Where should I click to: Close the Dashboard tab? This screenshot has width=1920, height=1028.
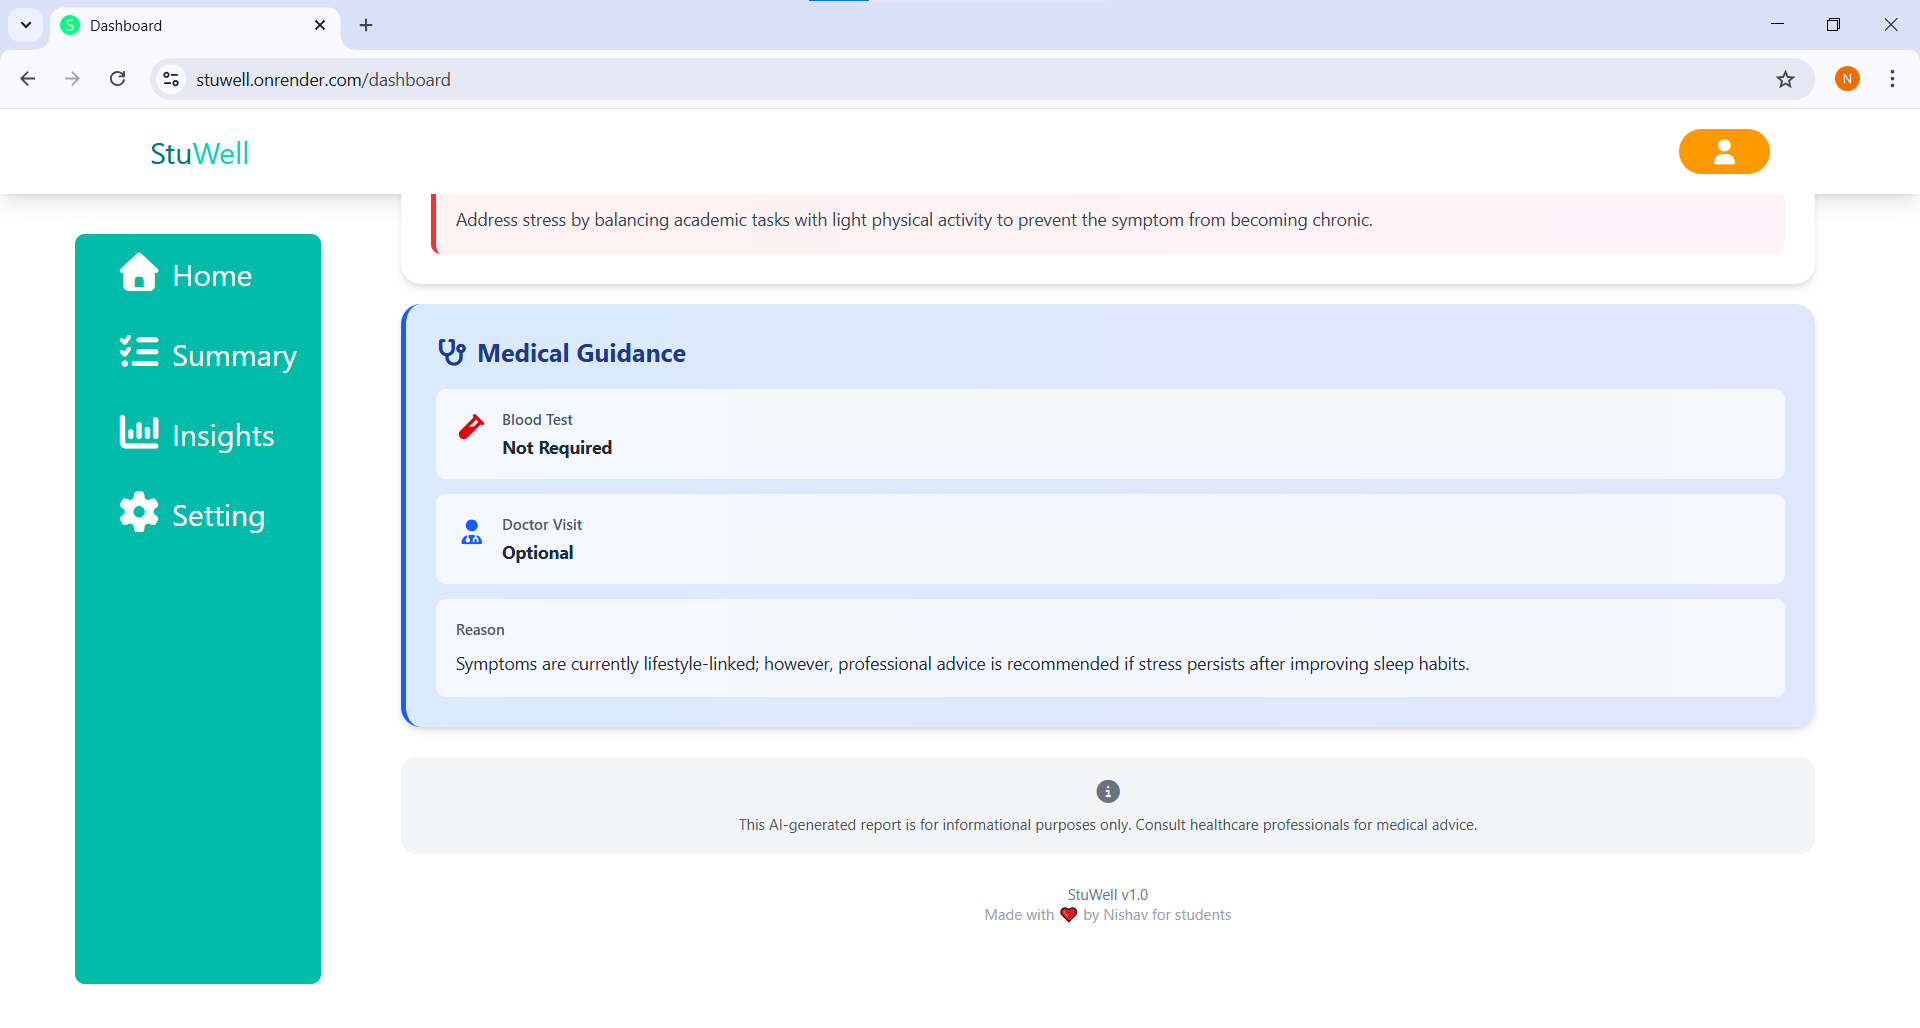320,25
